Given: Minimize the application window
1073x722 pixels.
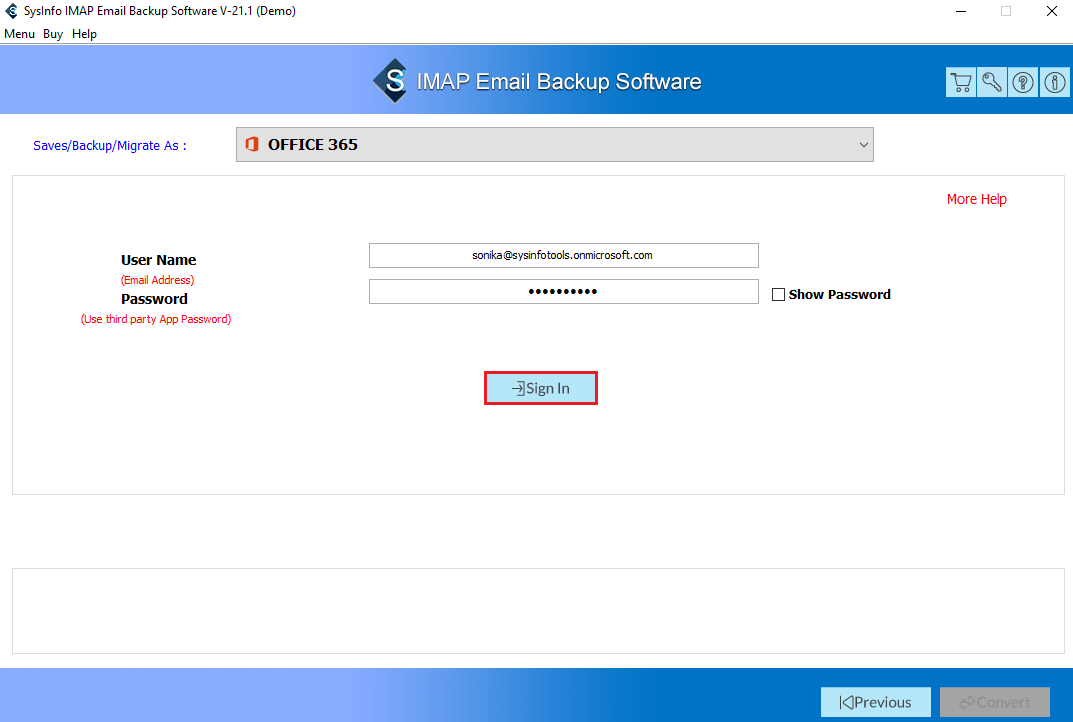Looking at the screenshot, I should tap(961, 11).
